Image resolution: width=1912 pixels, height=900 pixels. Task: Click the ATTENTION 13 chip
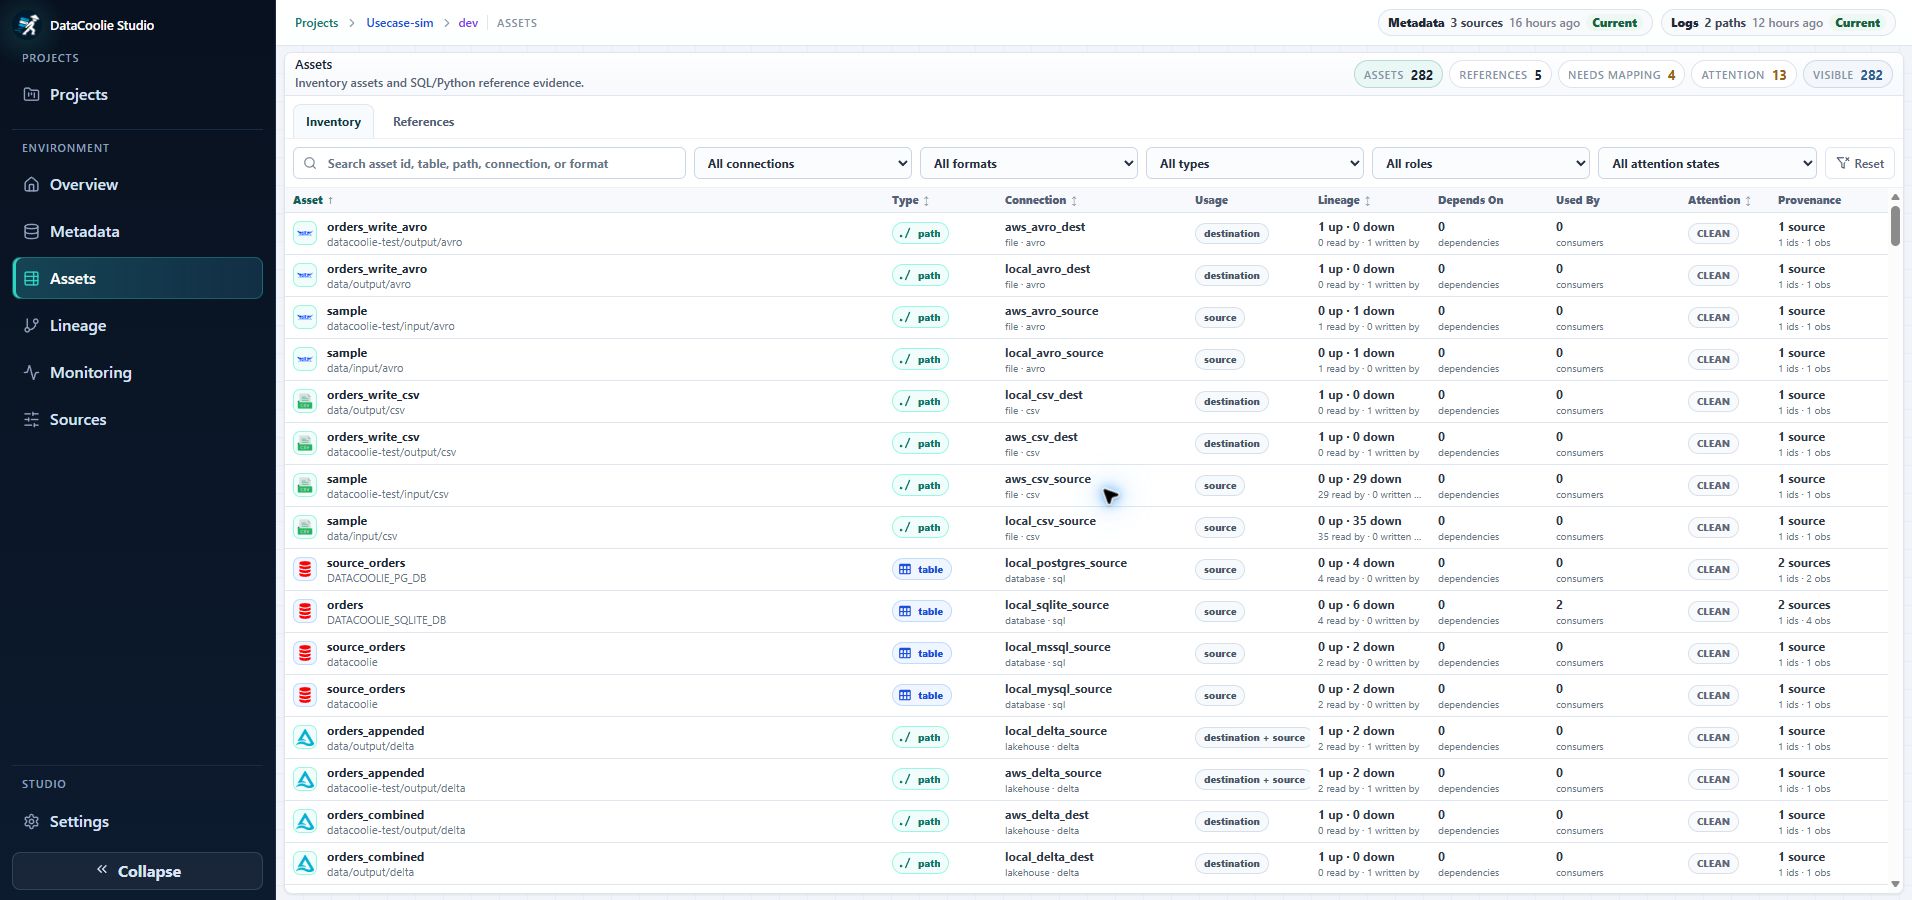pyautogui.click(x=1743, y=75)
